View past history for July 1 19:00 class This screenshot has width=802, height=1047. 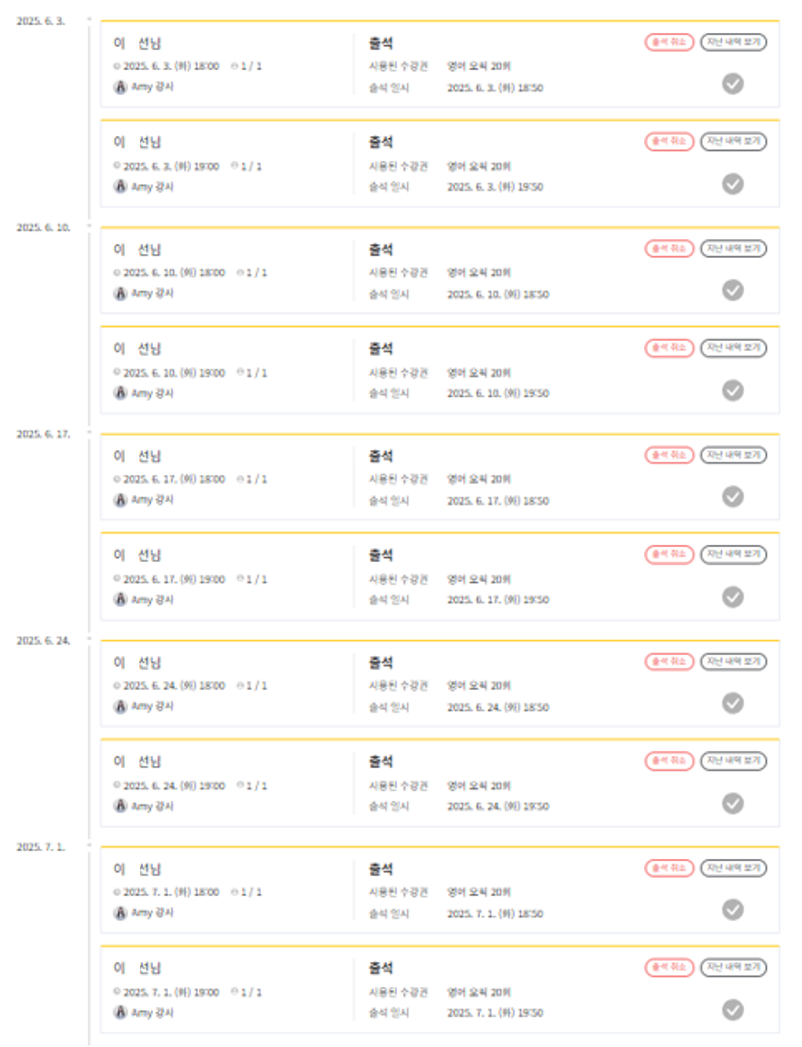734,967
